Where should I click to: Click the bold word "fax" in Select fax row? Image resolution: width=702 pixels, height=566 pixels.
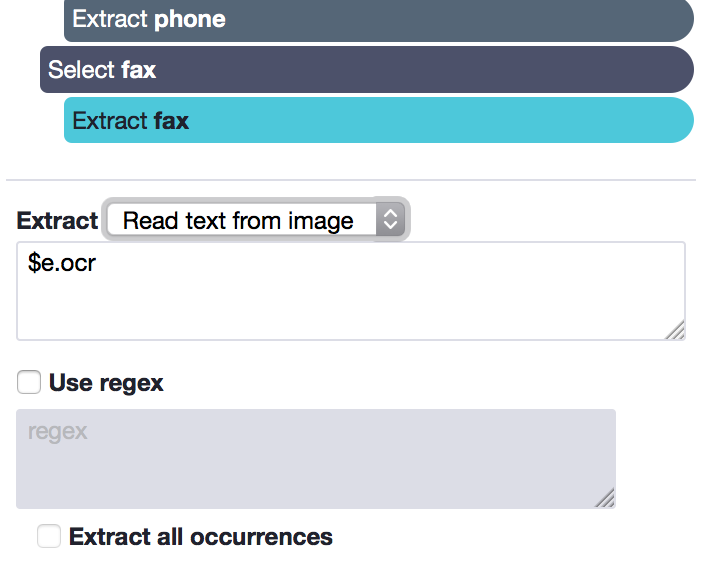coord(138,70)
